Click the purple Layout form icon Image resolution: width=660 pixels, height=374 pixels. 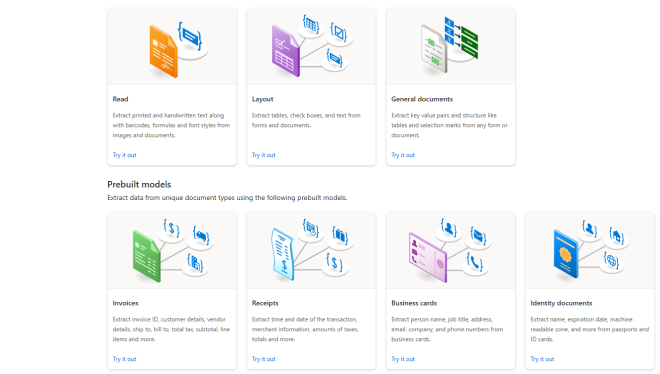point(286,51)
